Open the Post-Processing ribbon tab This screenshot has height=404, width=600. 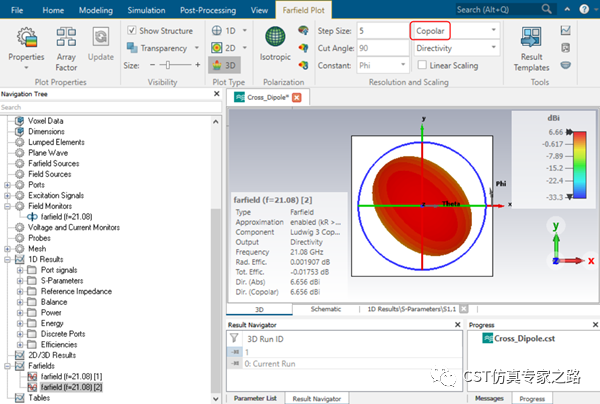click(x=210, y=9)
